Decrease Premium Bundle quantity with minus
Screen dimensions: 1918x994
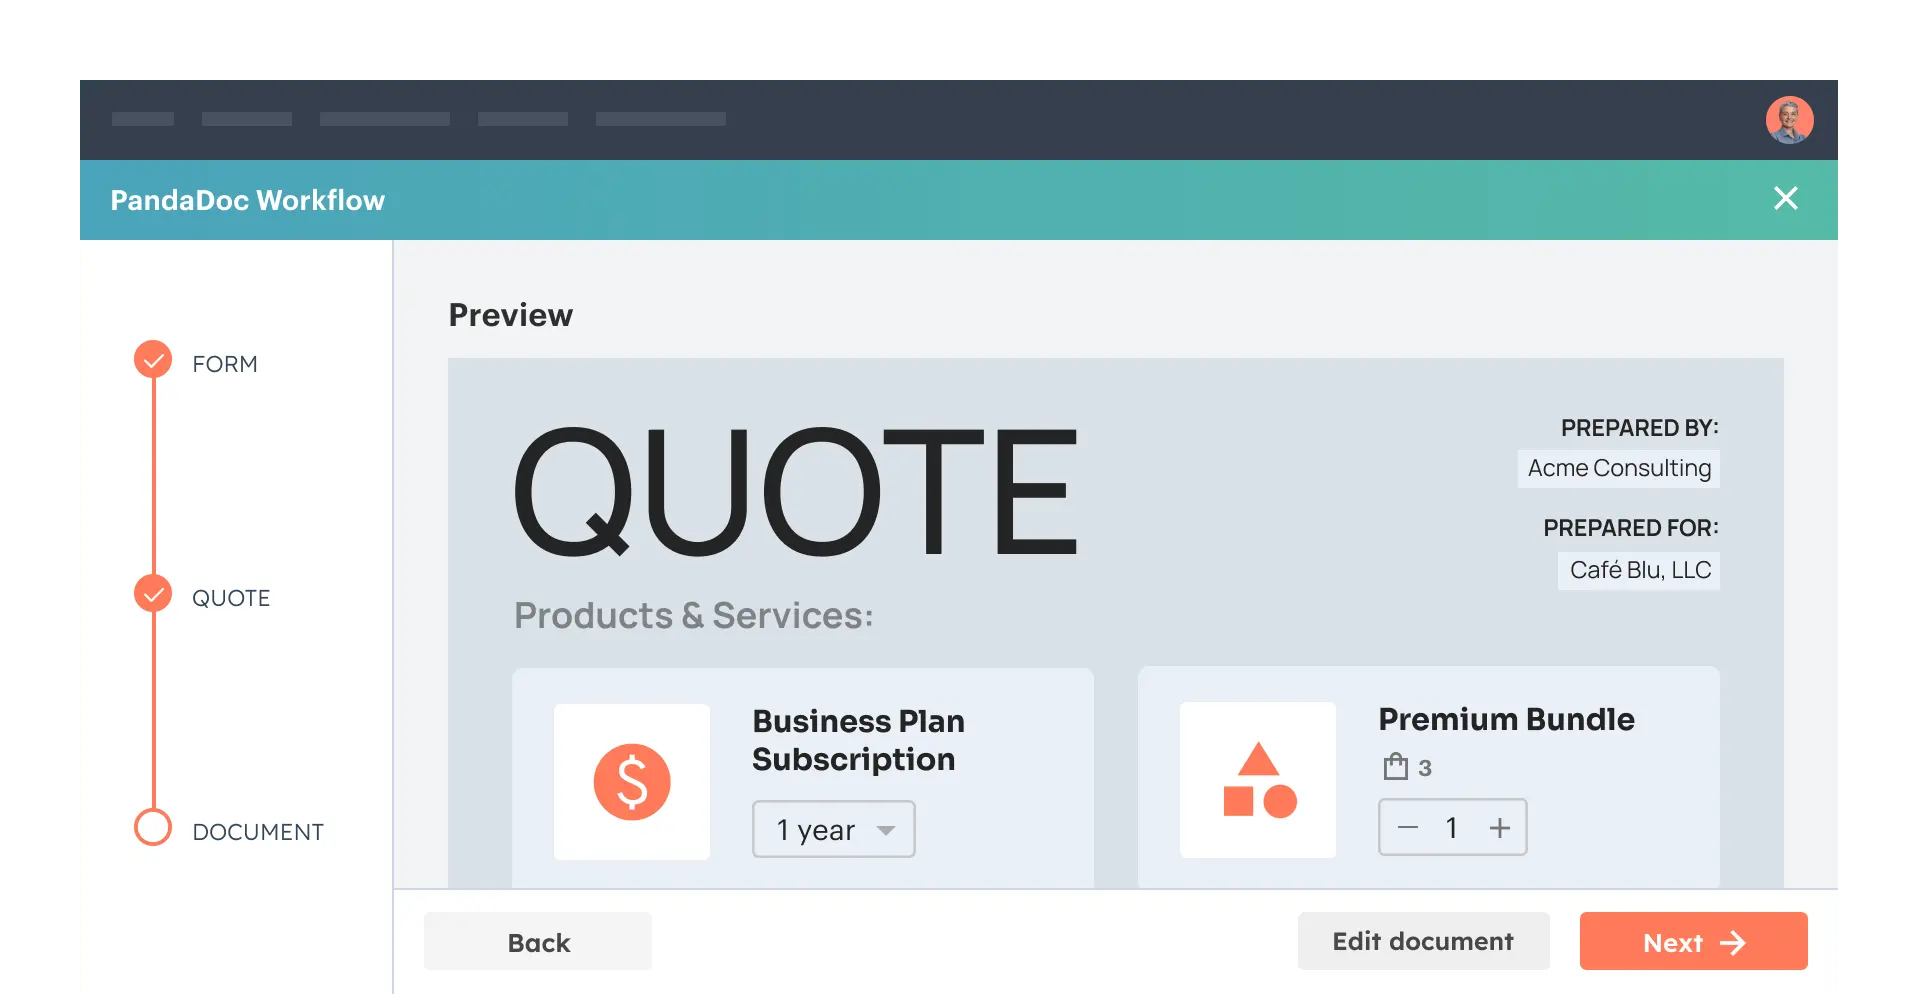[x=1408, y=828]
